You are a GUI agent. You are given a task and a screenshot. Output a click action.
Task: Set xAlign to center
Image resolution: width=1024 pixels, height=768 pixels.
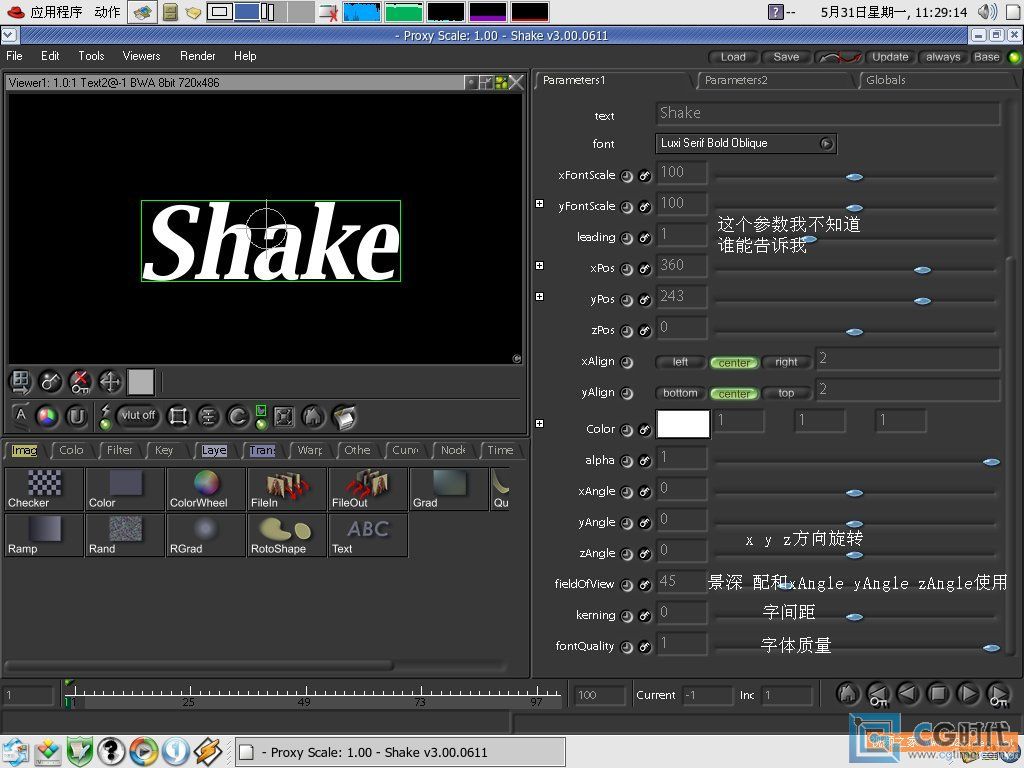pos(734,362)
